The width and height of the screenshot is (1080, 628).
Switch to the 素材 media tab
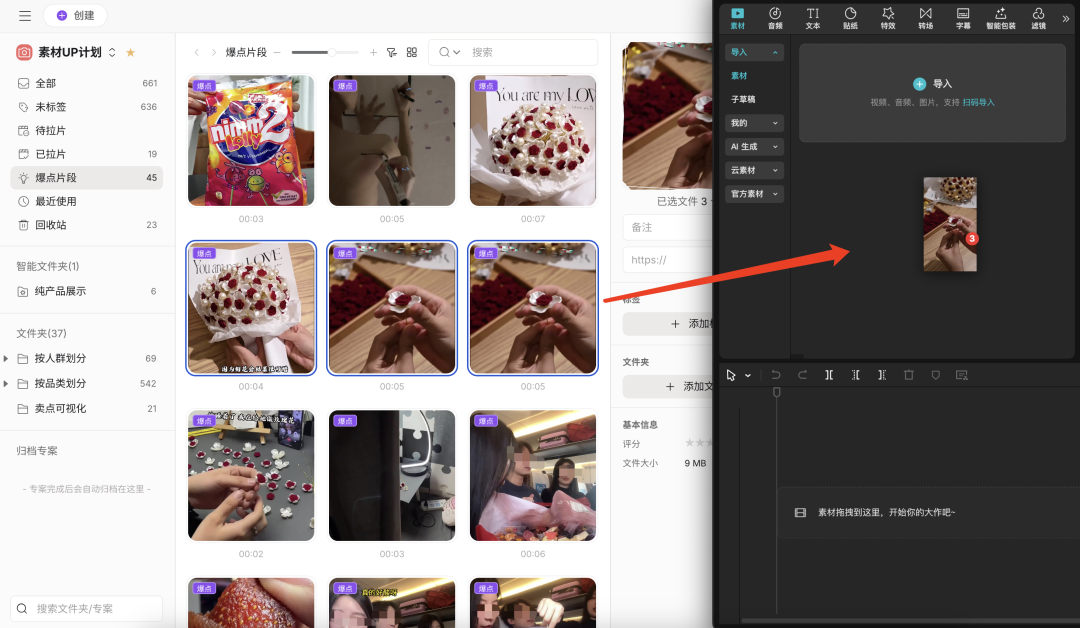coord(738,18)
